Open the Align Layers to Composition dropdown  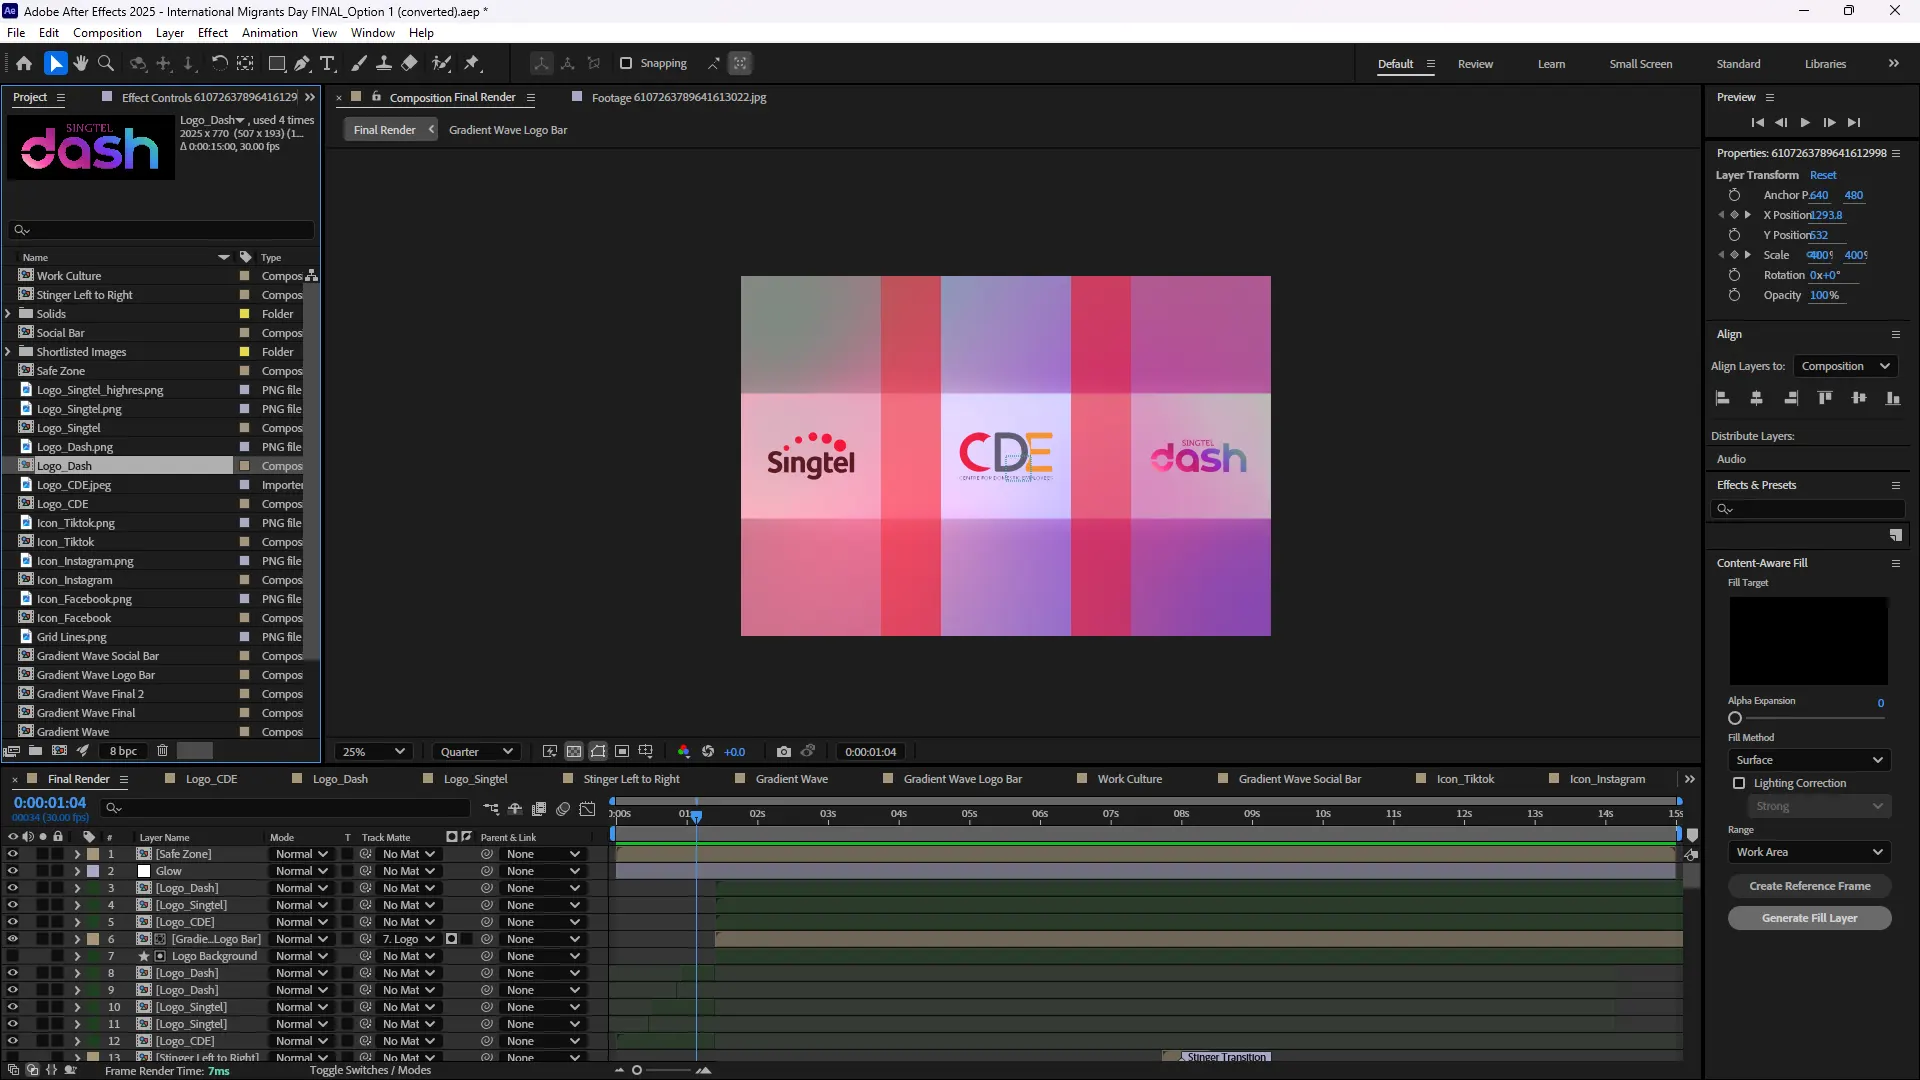[1845, 366]
